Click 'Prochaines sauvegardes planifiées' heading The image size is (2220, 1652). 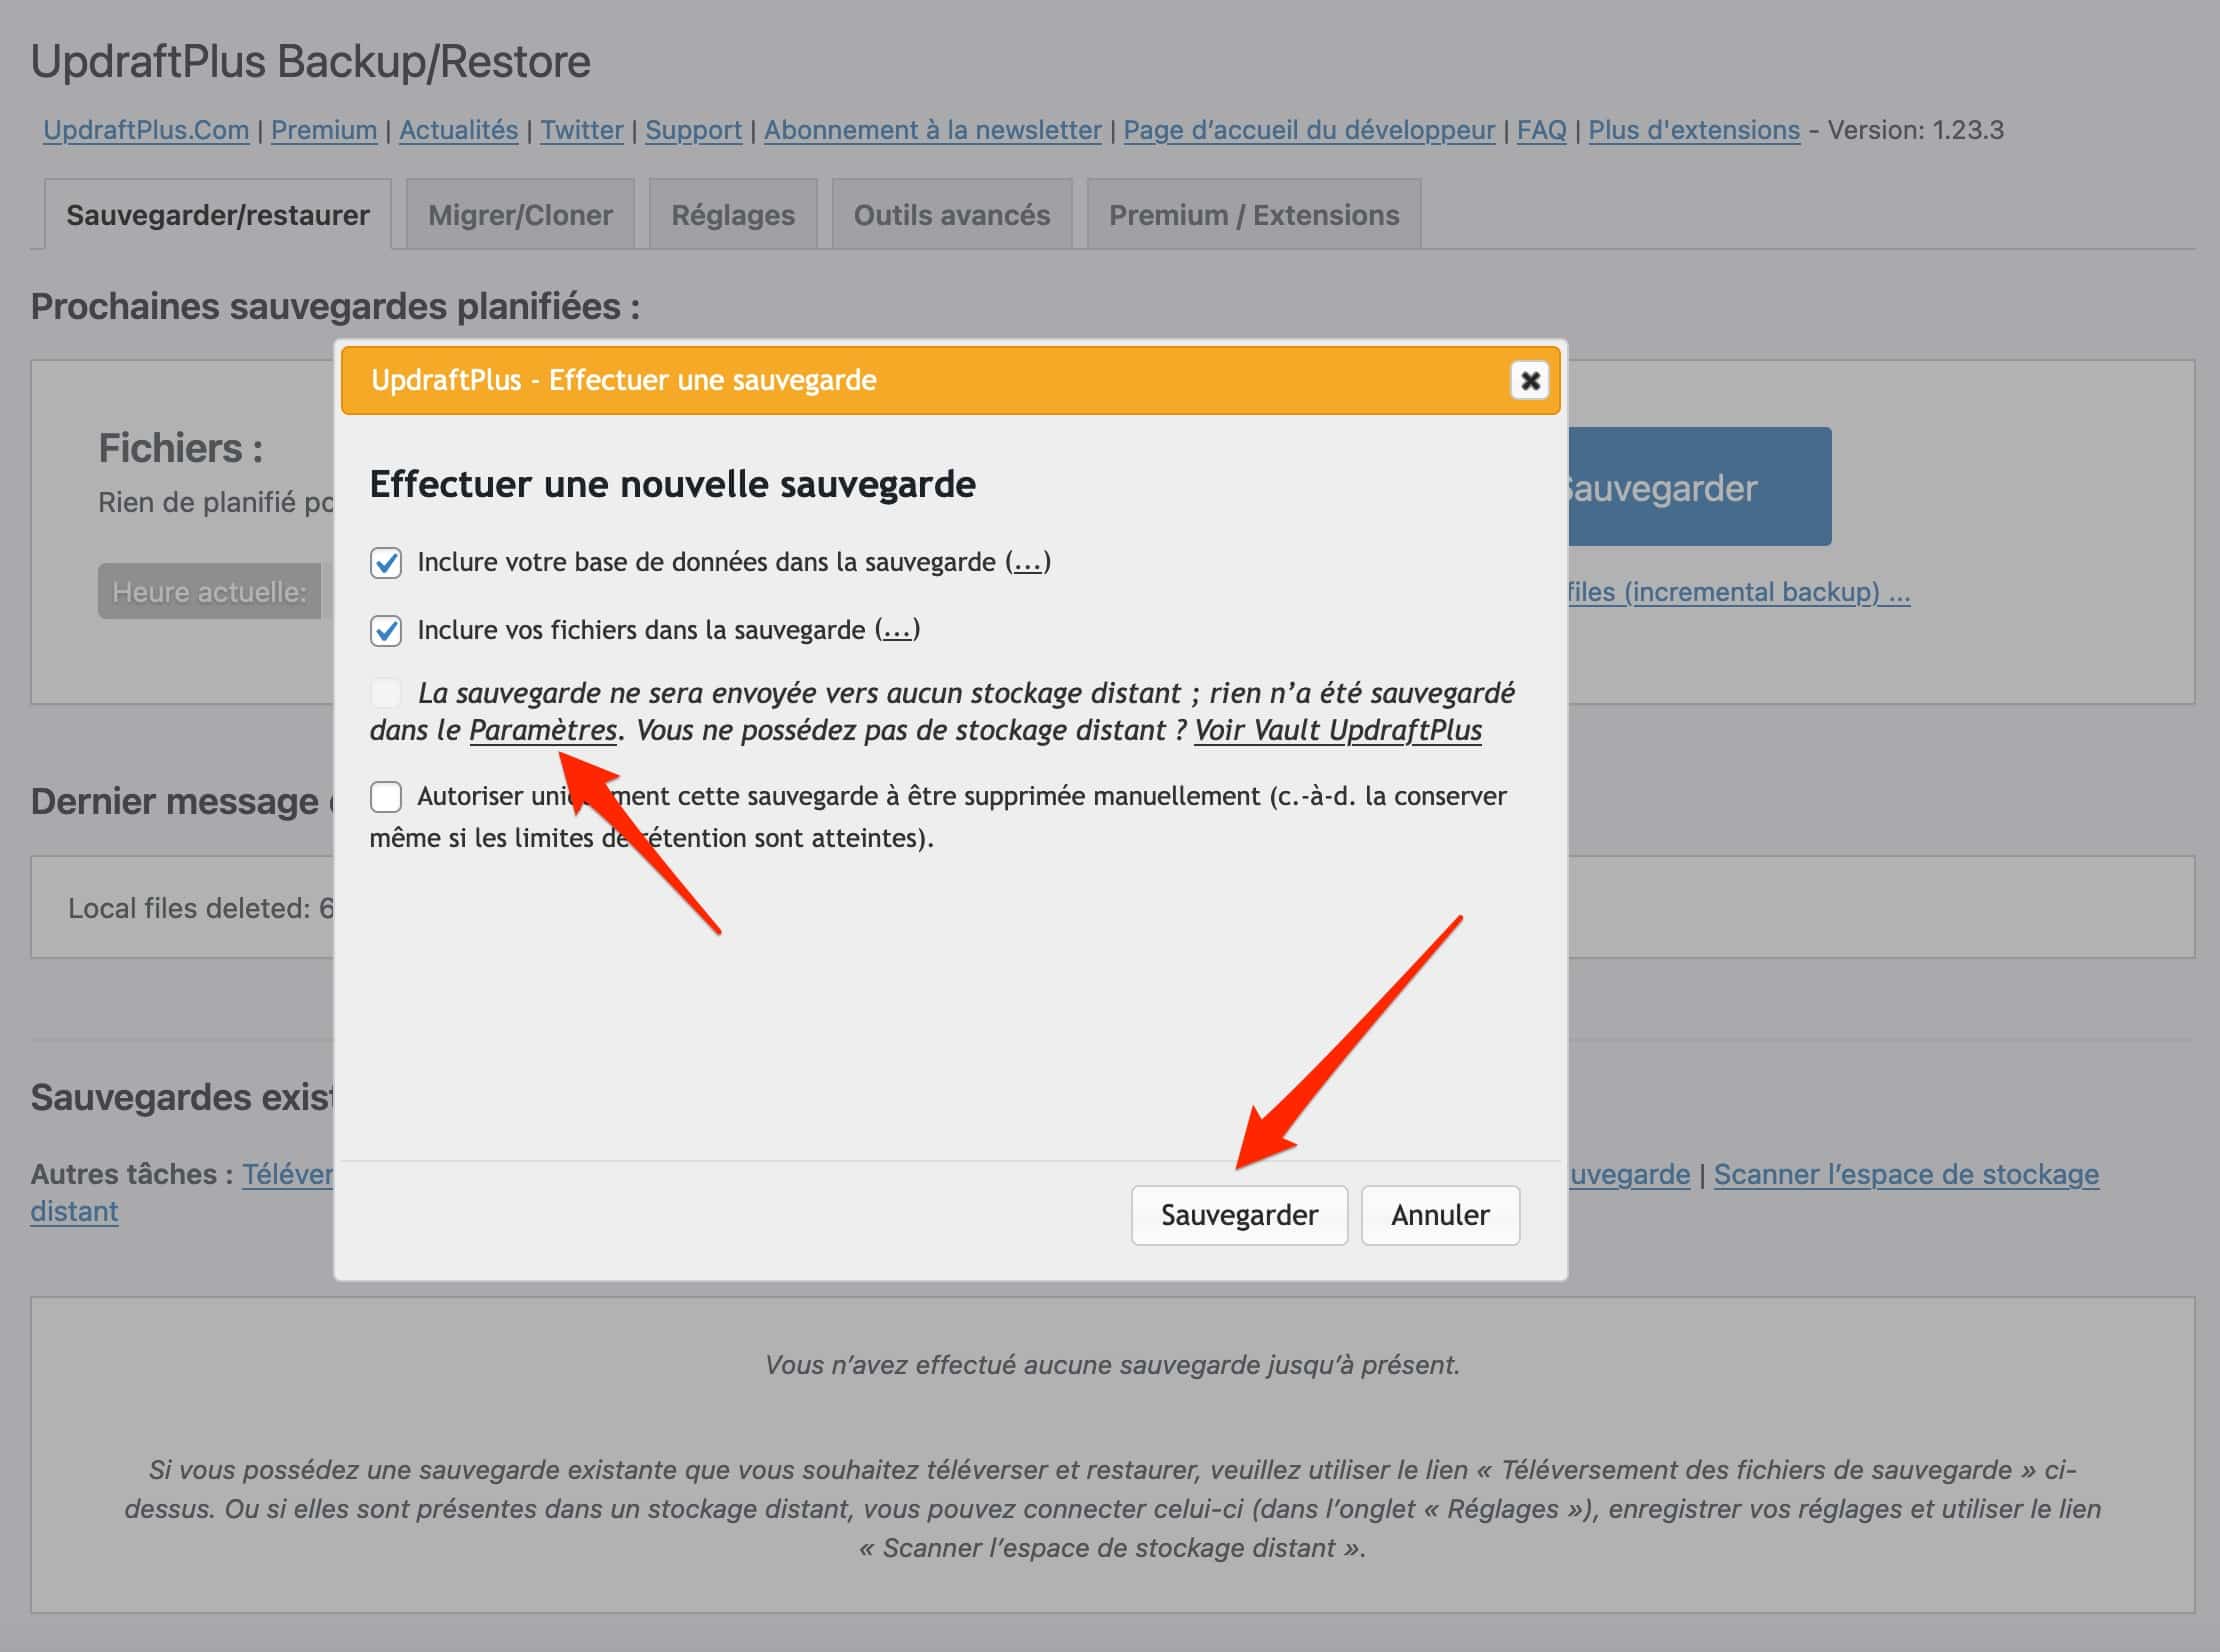(335, 306)
